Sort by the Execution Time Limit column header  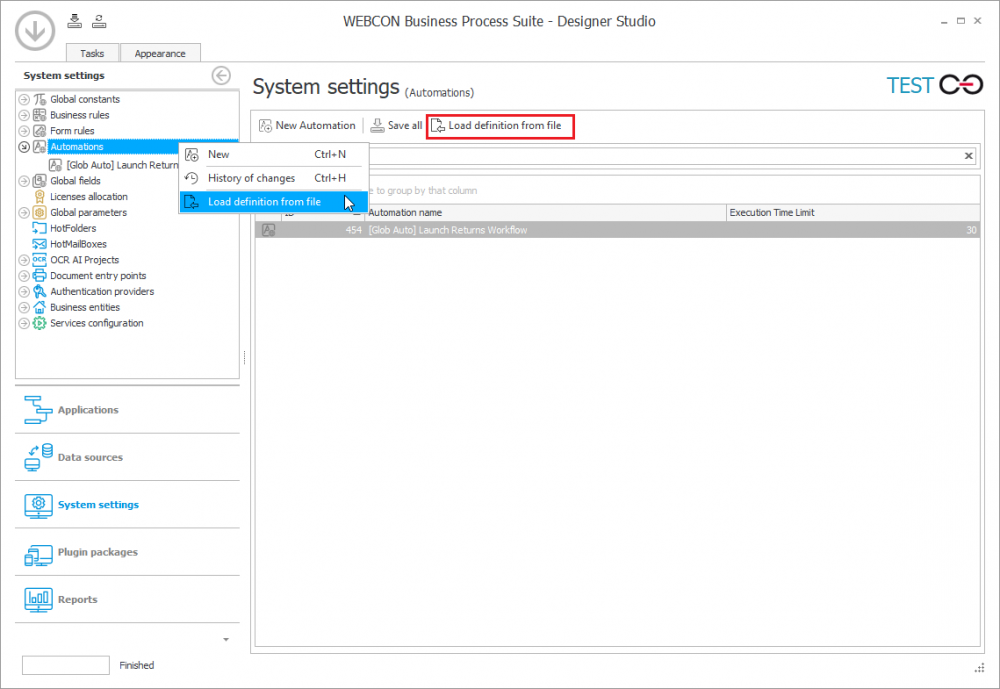[x=853, y=212]
